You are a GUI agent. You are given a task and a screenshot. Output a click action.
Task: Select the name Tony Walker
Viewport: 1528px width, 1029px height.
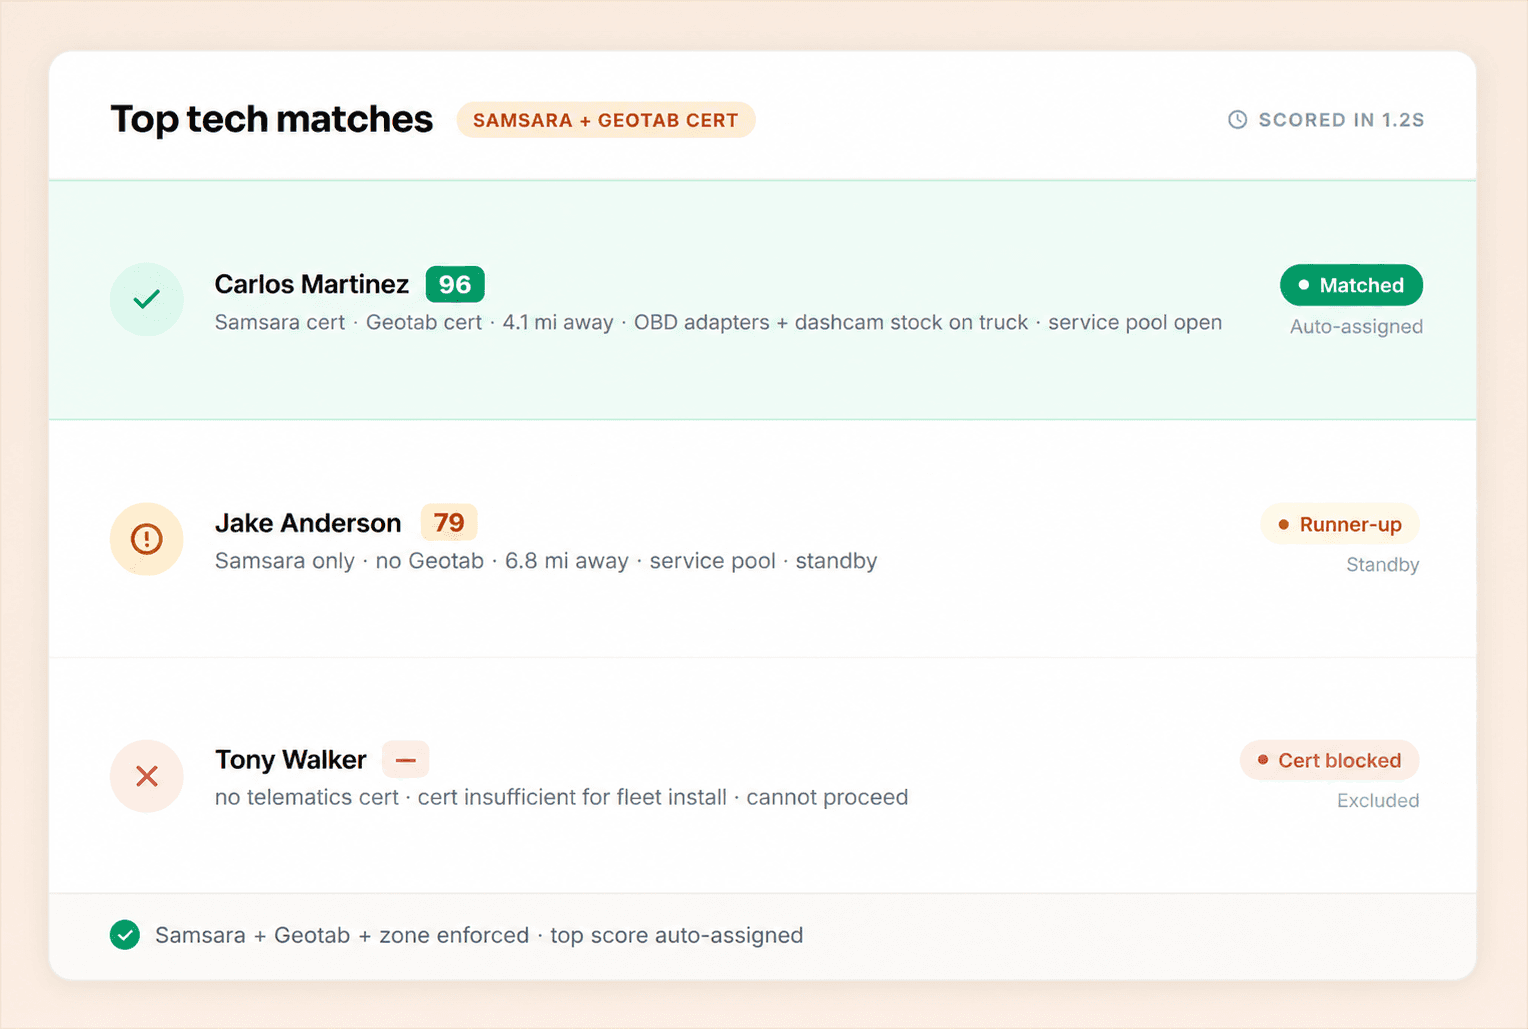[291, 760]
